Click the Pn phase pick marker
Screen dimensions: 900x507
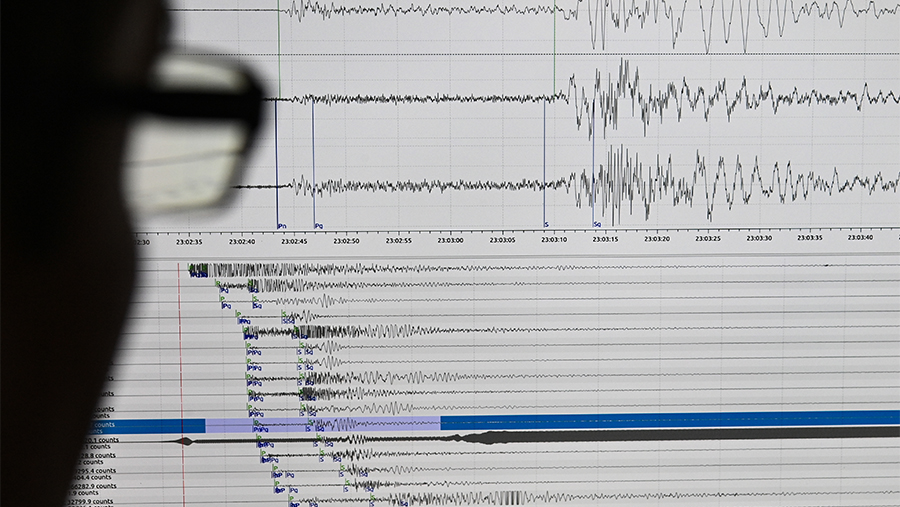coord(282,226)
